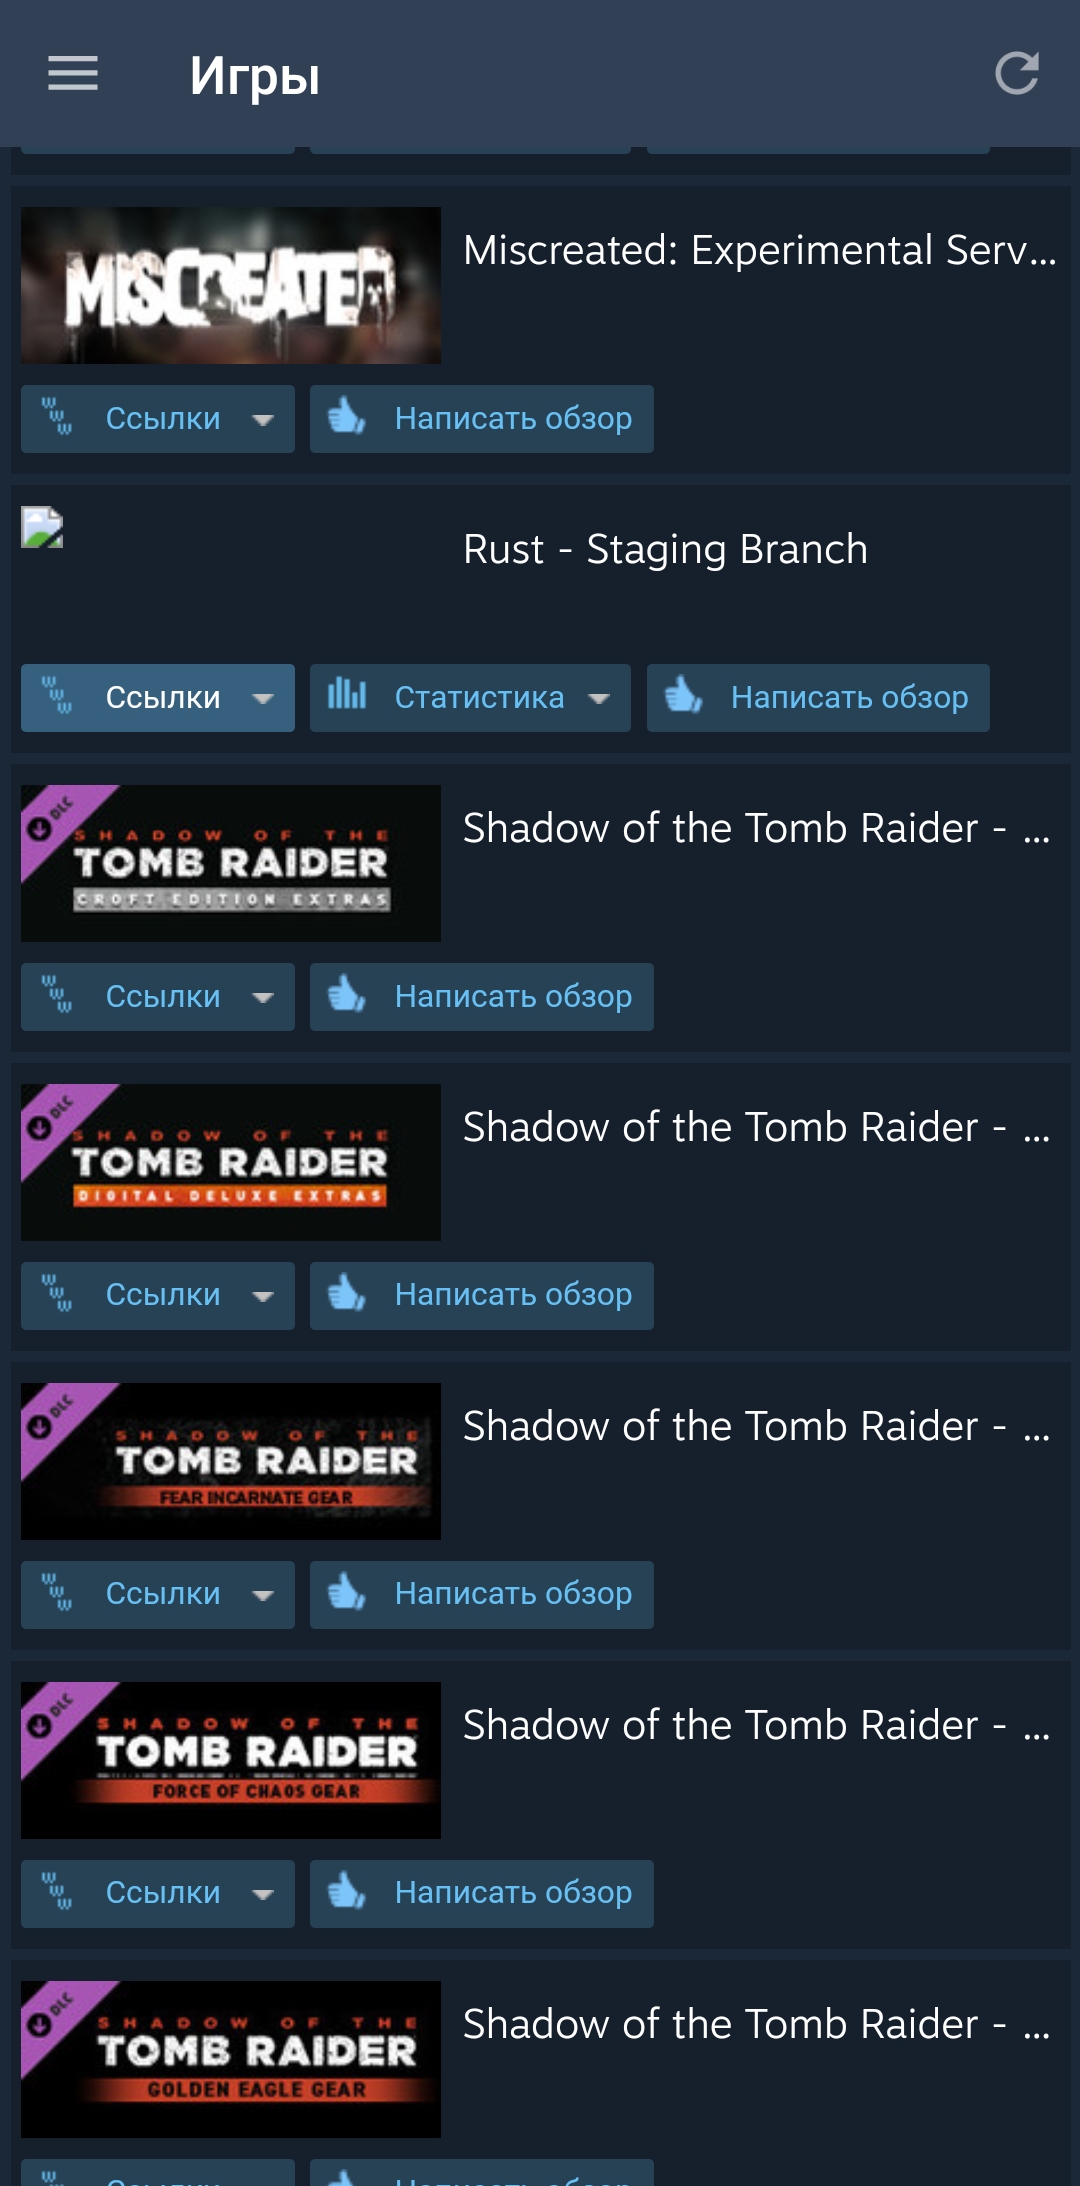Expand Ссылки dropdown for Miscreated
This screenshot has height=2186, width=1080.
(158, 419)
